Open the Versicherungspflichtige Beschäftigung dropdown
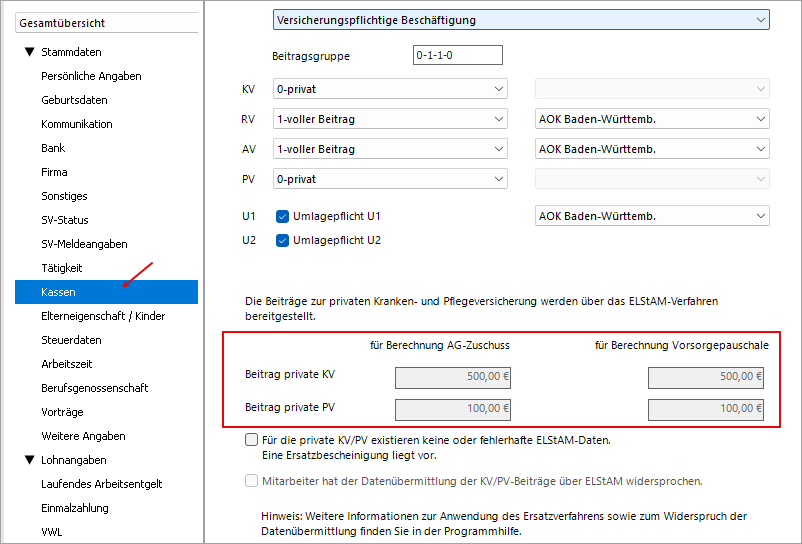Viewport: 802px width, 544px height. [x=520, y=20]
